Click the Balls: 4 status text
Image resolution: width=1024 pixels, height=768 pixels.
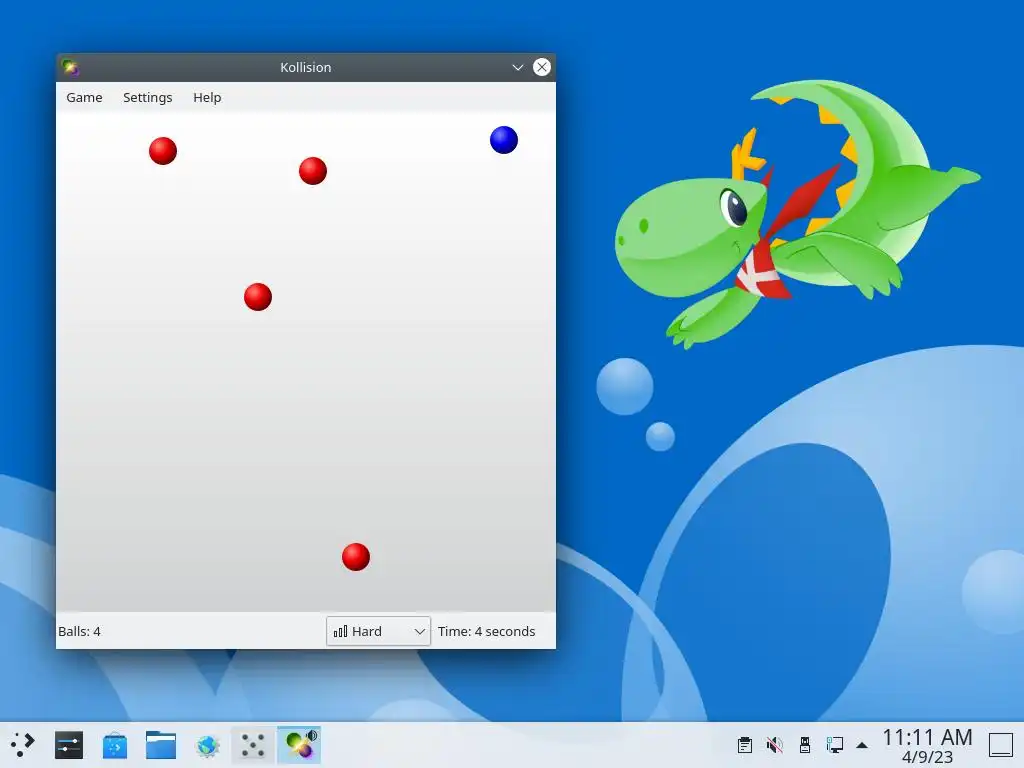[x=79, y=632]
